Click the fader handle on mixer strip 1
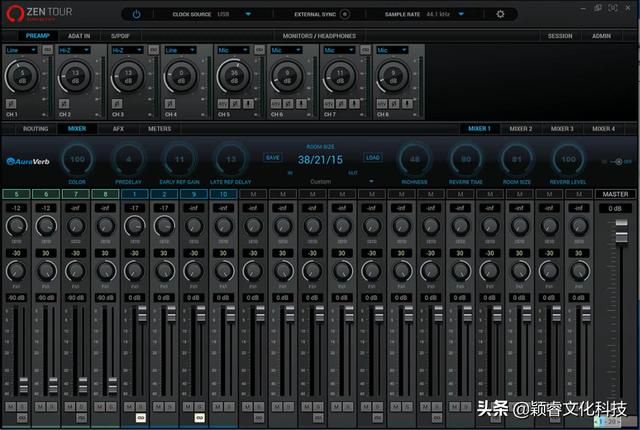Viewport: 640px width, 430px height. click(x=142, y=314)
